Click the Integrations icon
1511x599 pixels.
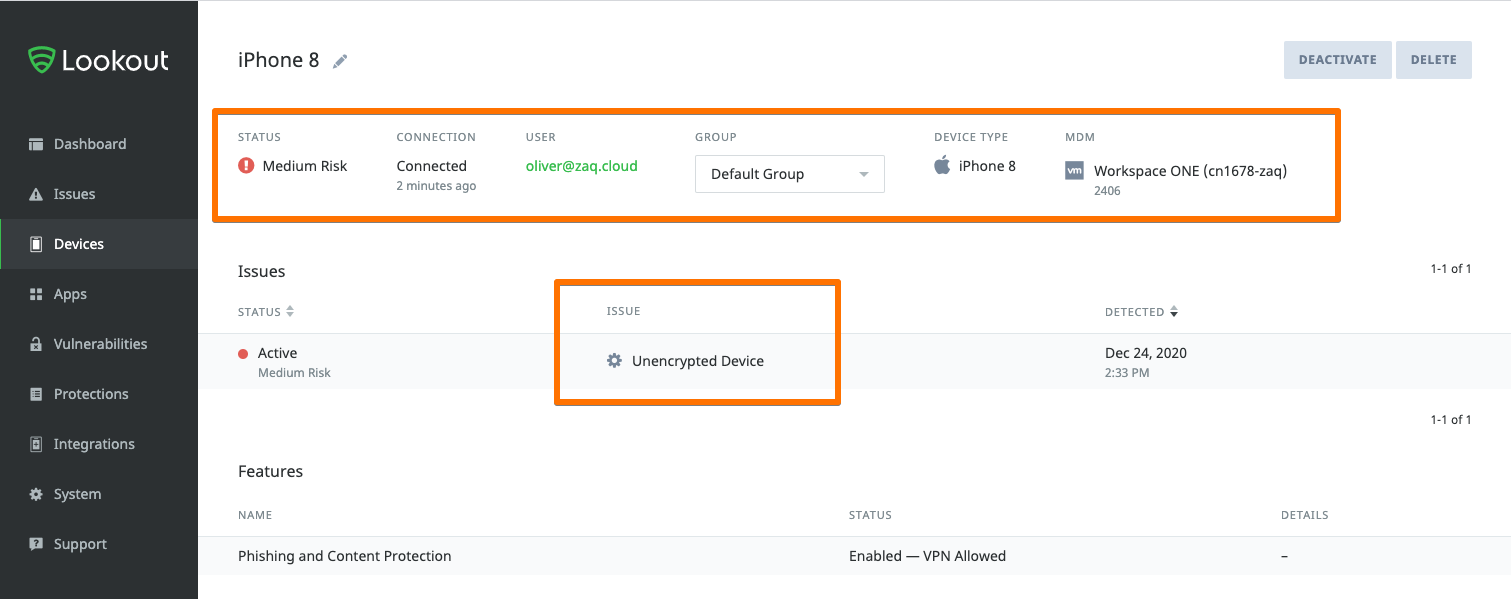[36, 444]
